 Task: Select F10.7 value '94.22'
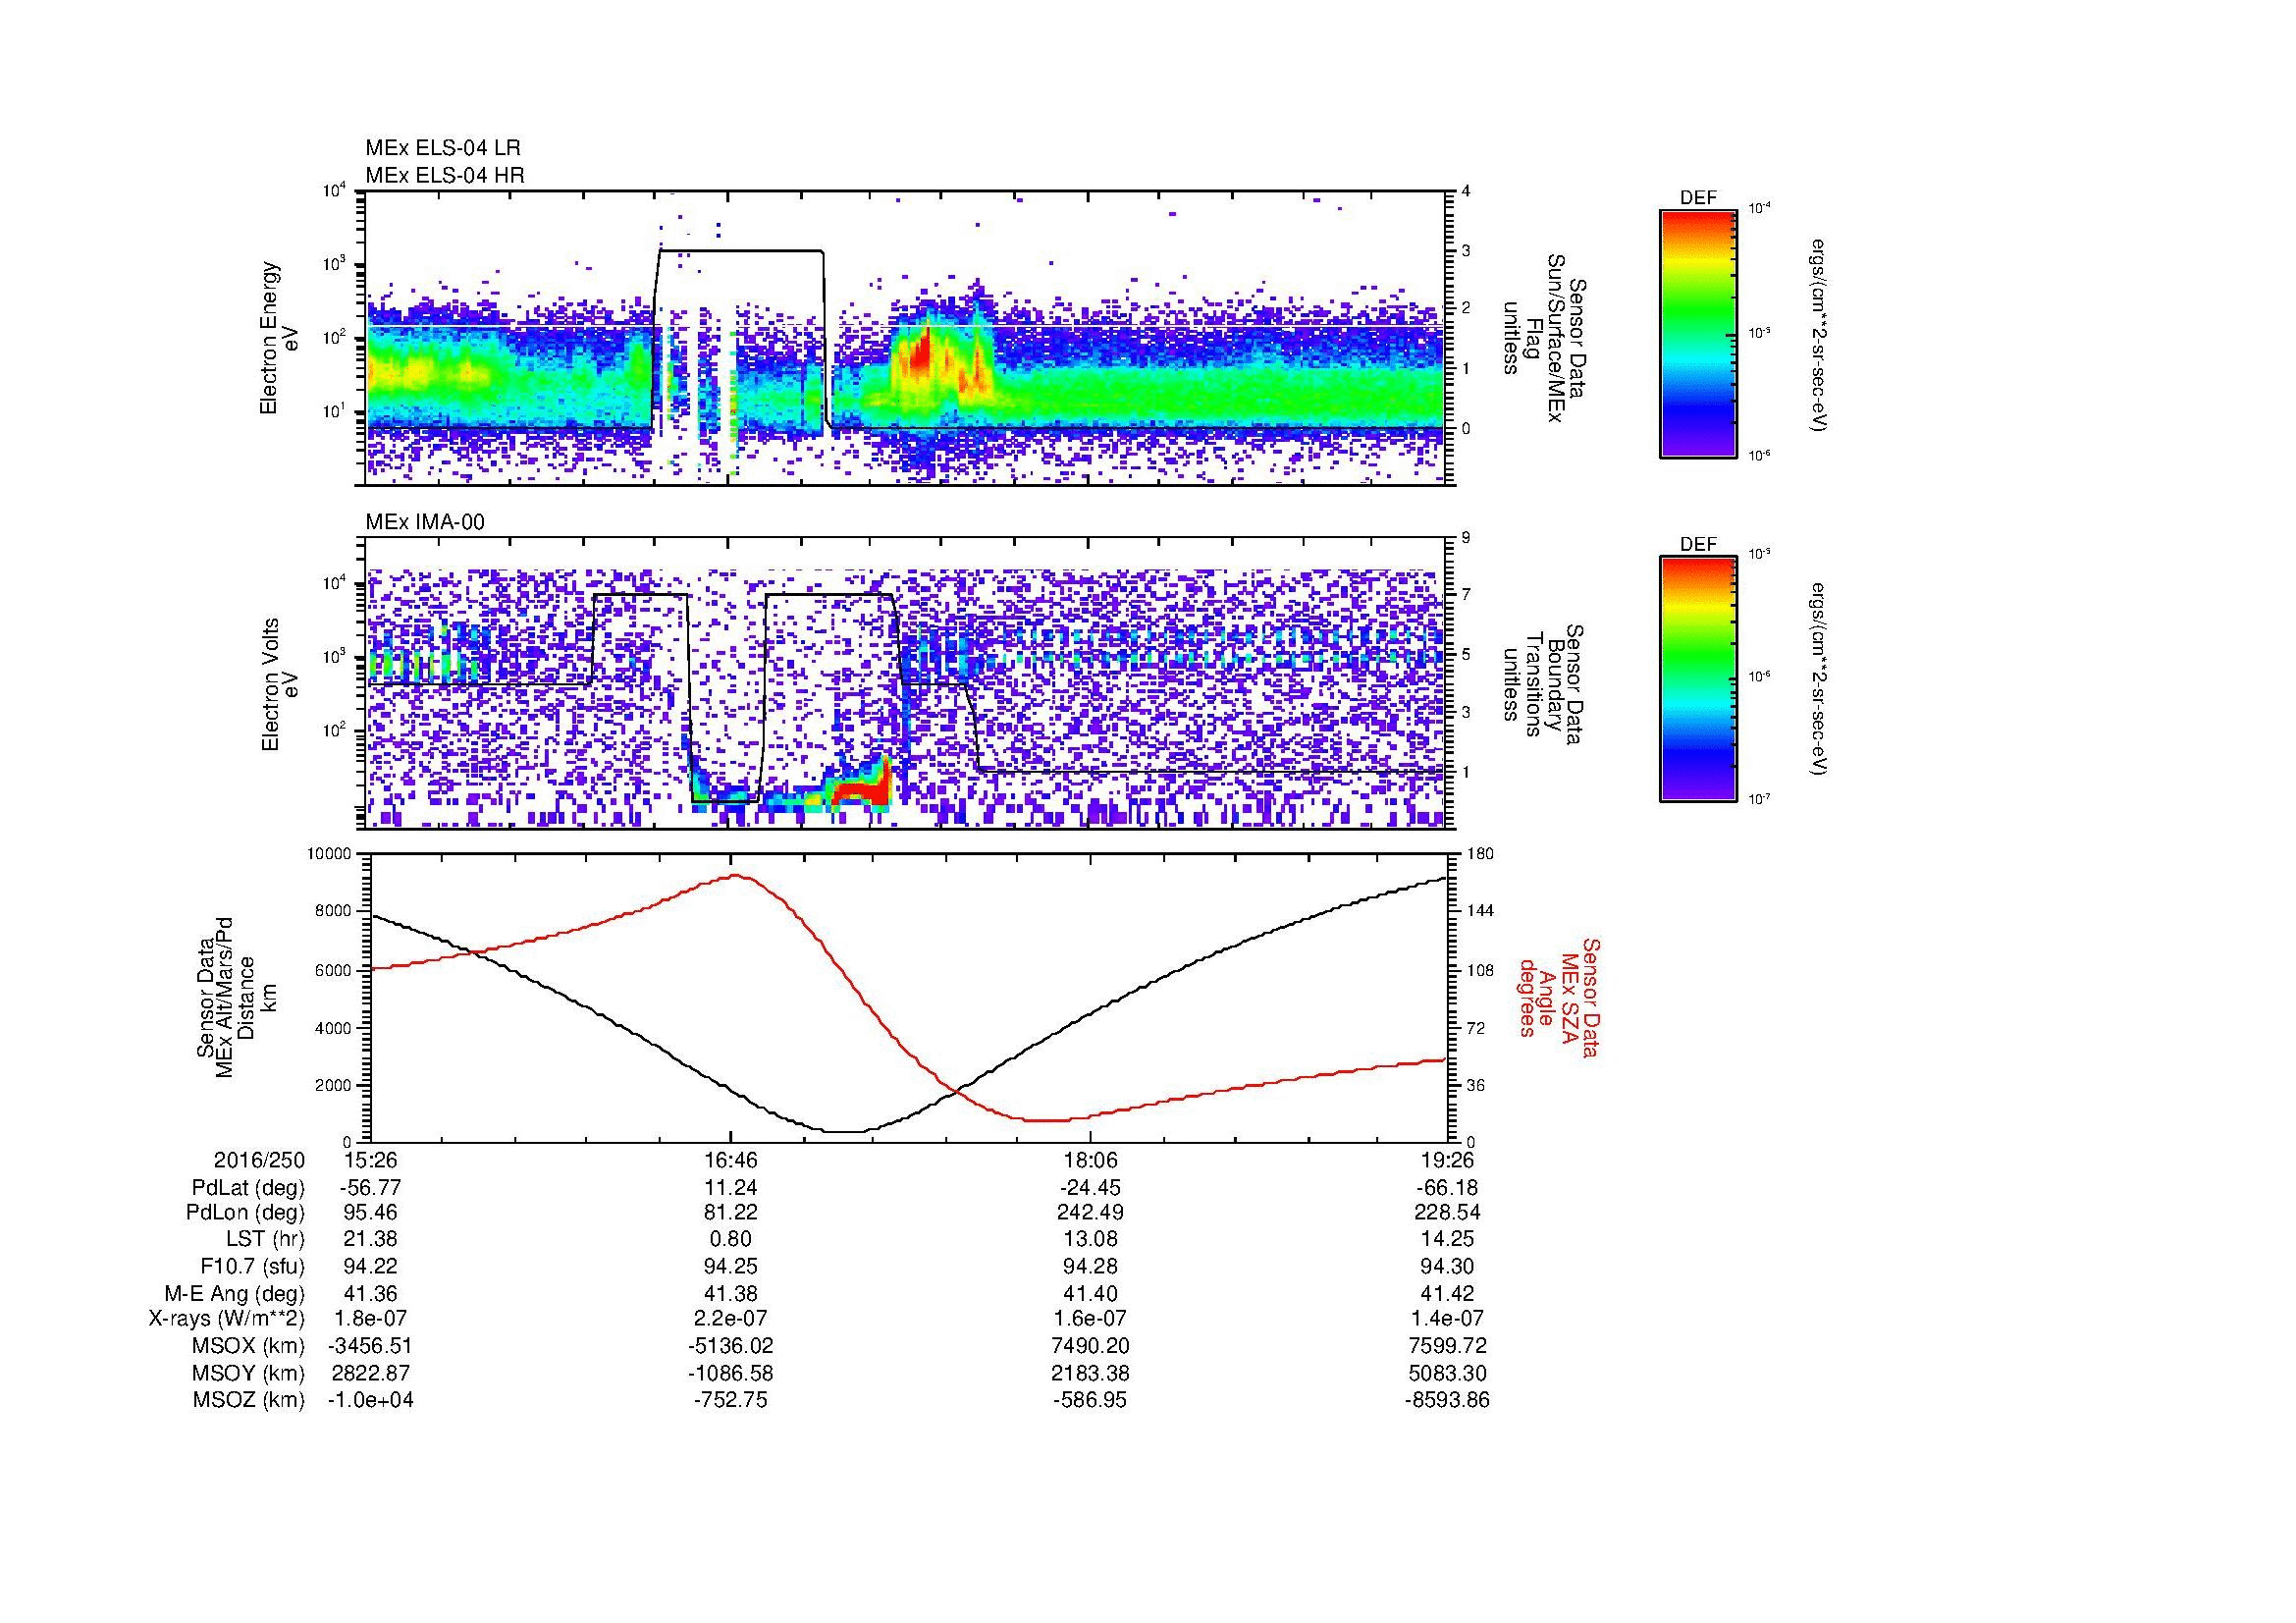click(x=371, y=1267)
